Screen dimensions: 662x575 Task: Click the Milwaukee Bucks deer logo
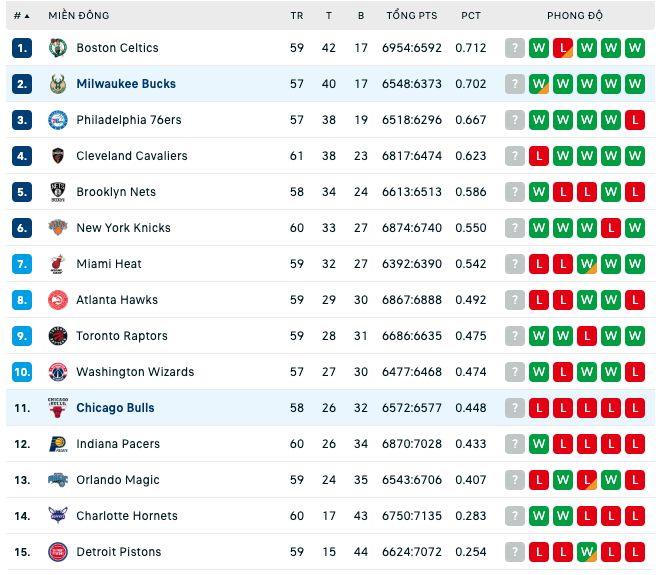(x=58, y=84)
